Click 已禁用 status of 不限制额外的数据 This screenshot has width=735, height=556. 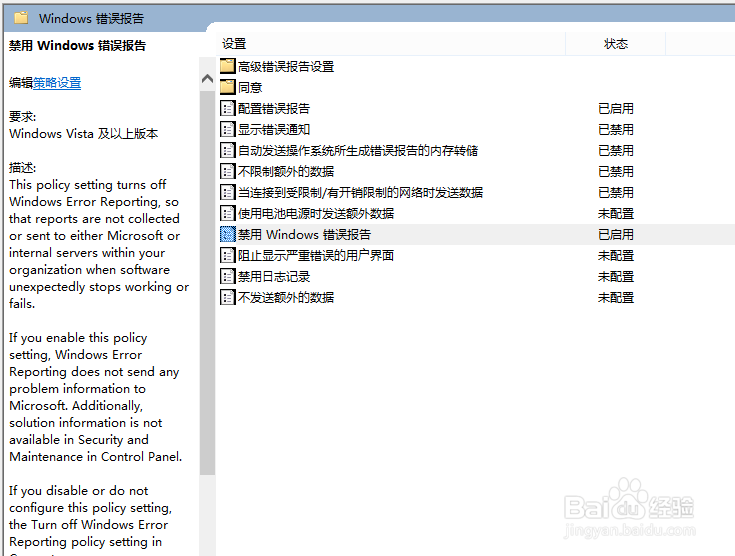click(x=615, y=172)
